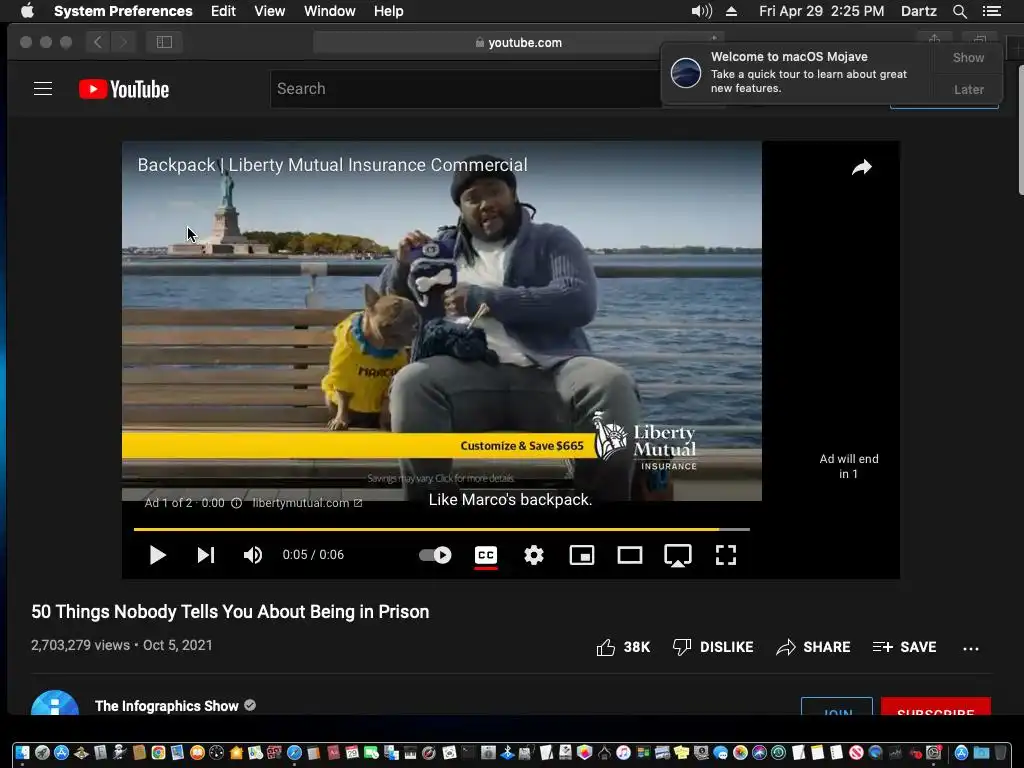
Task: Enter full screen mode
Action: click(x=726, y=555)
